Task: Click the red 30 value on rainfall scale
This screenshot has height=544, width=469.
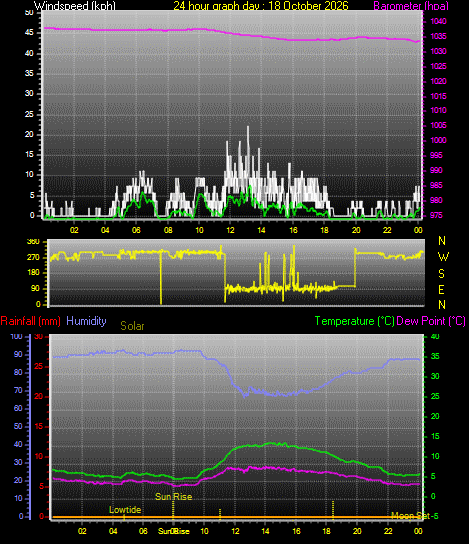Action: pos(39,337)
